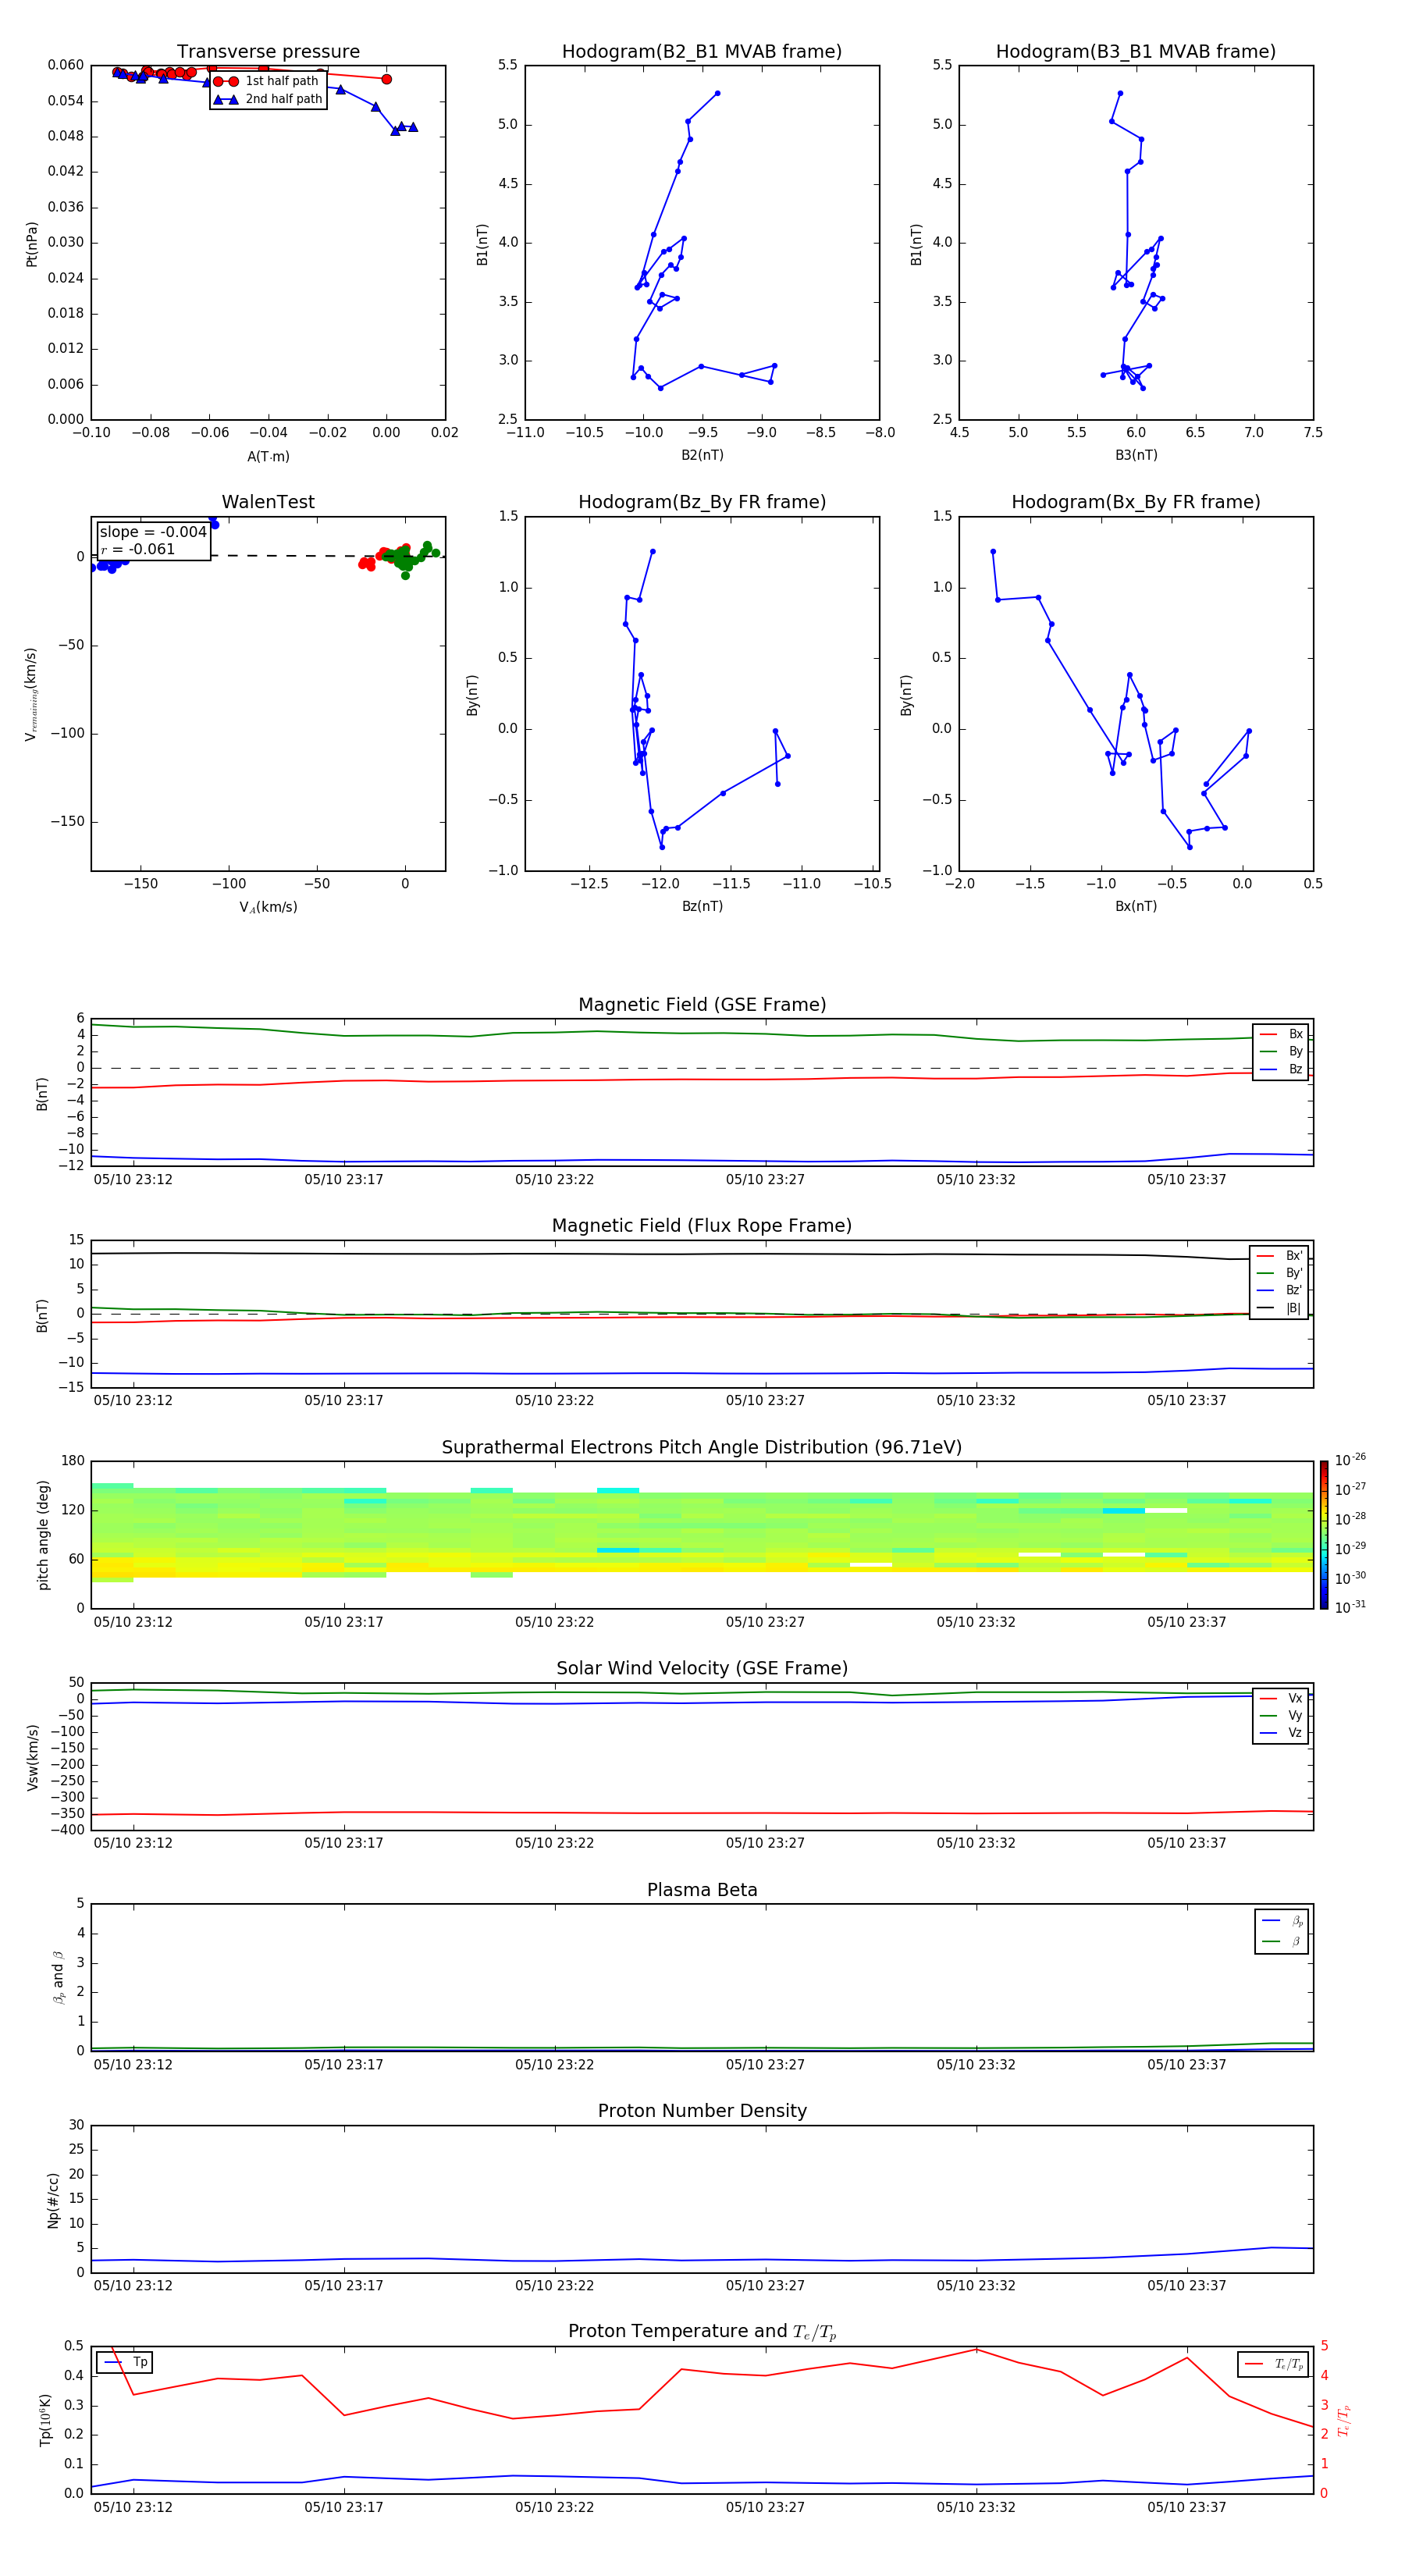Click the "Bz(nT)" x-axis label

click(702, 906)
